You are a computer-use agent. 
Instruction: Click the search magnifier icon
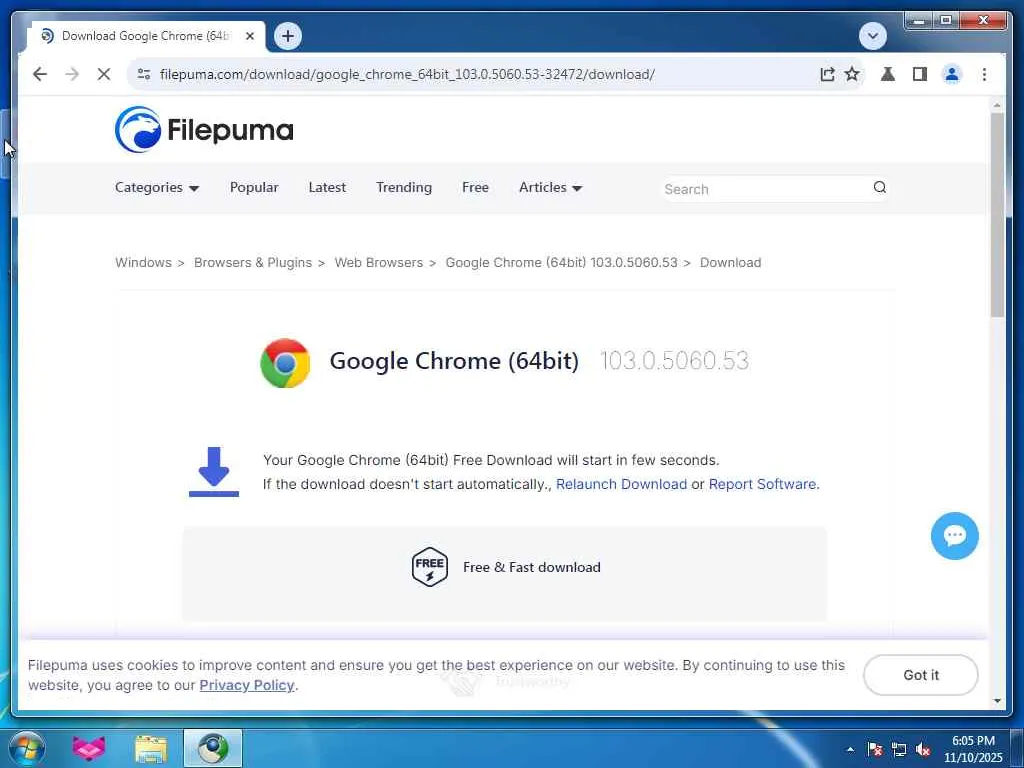click(880, 187)
